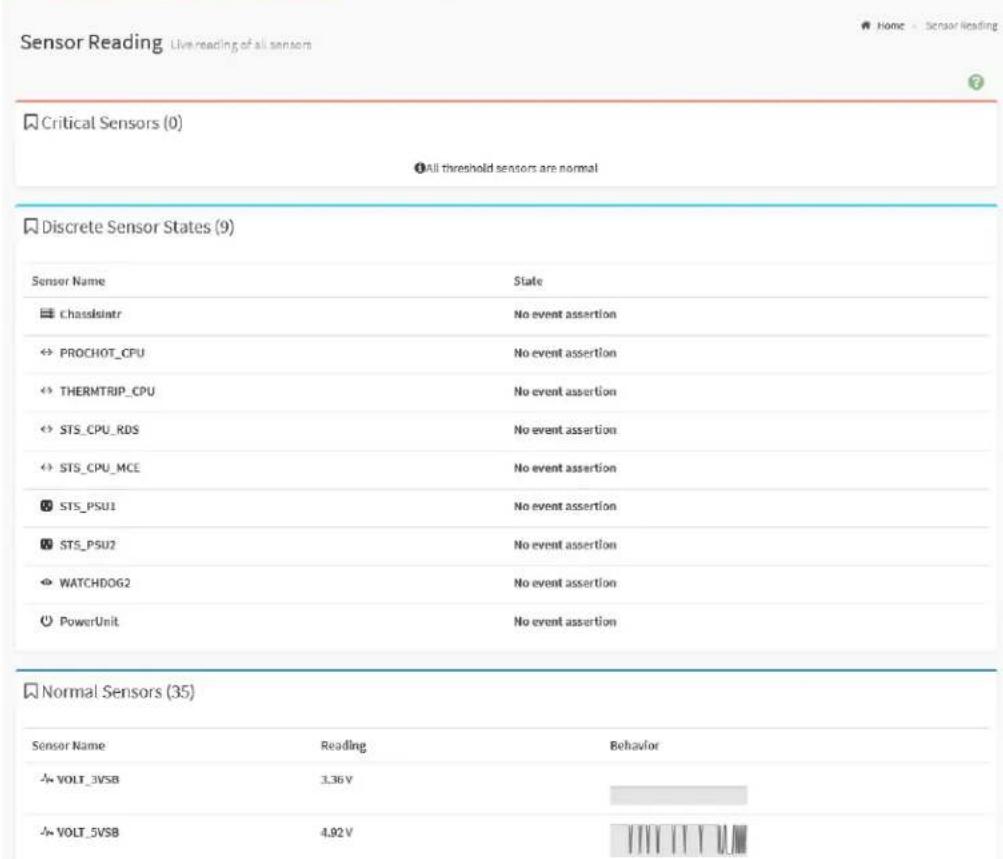Click the Sensor Reading page title
The height and width of the screenshot is (859, 1003).
(91, 42)
